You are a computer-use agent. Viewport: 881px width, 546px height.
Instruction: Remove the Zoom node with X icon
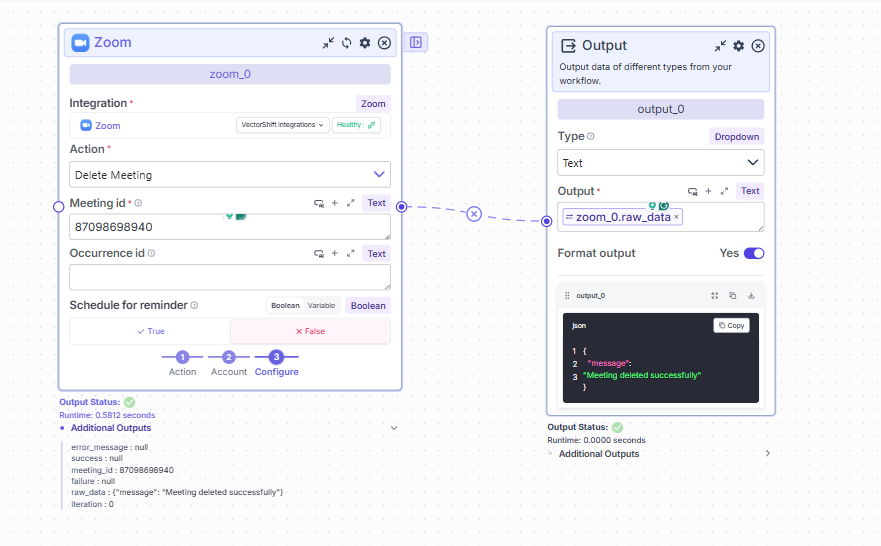coord(384,43)
